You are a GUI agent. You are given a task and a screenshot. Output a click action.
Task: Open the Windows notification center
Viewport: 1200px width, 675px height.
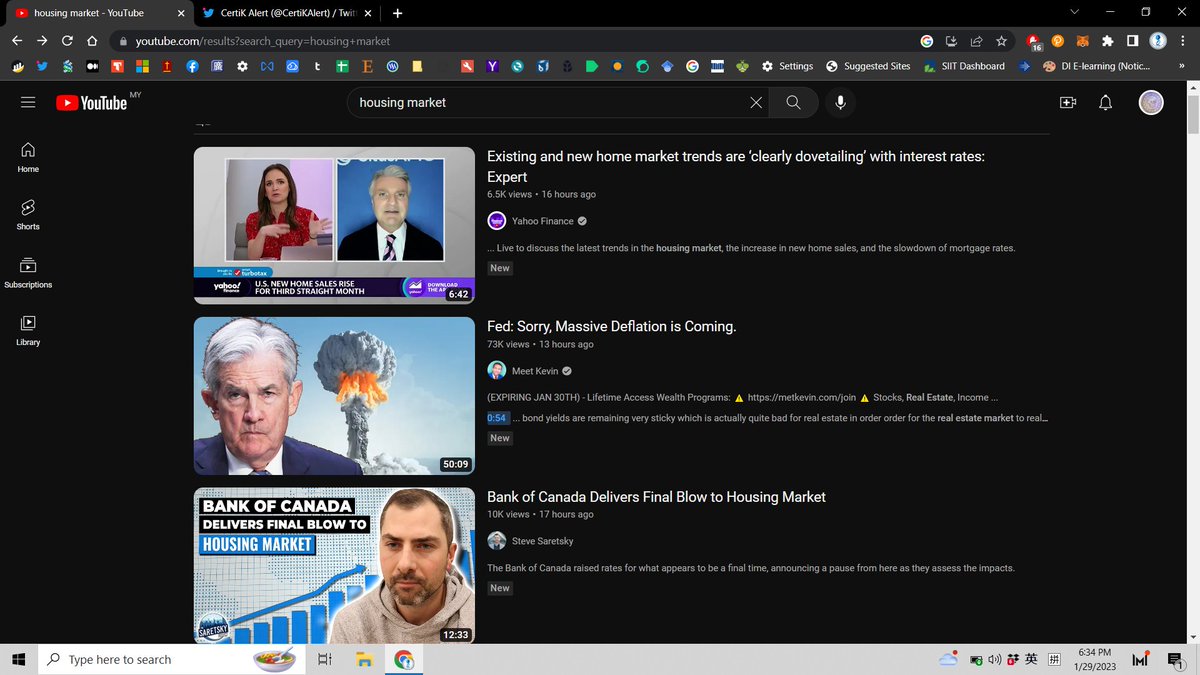[1175, 659]
